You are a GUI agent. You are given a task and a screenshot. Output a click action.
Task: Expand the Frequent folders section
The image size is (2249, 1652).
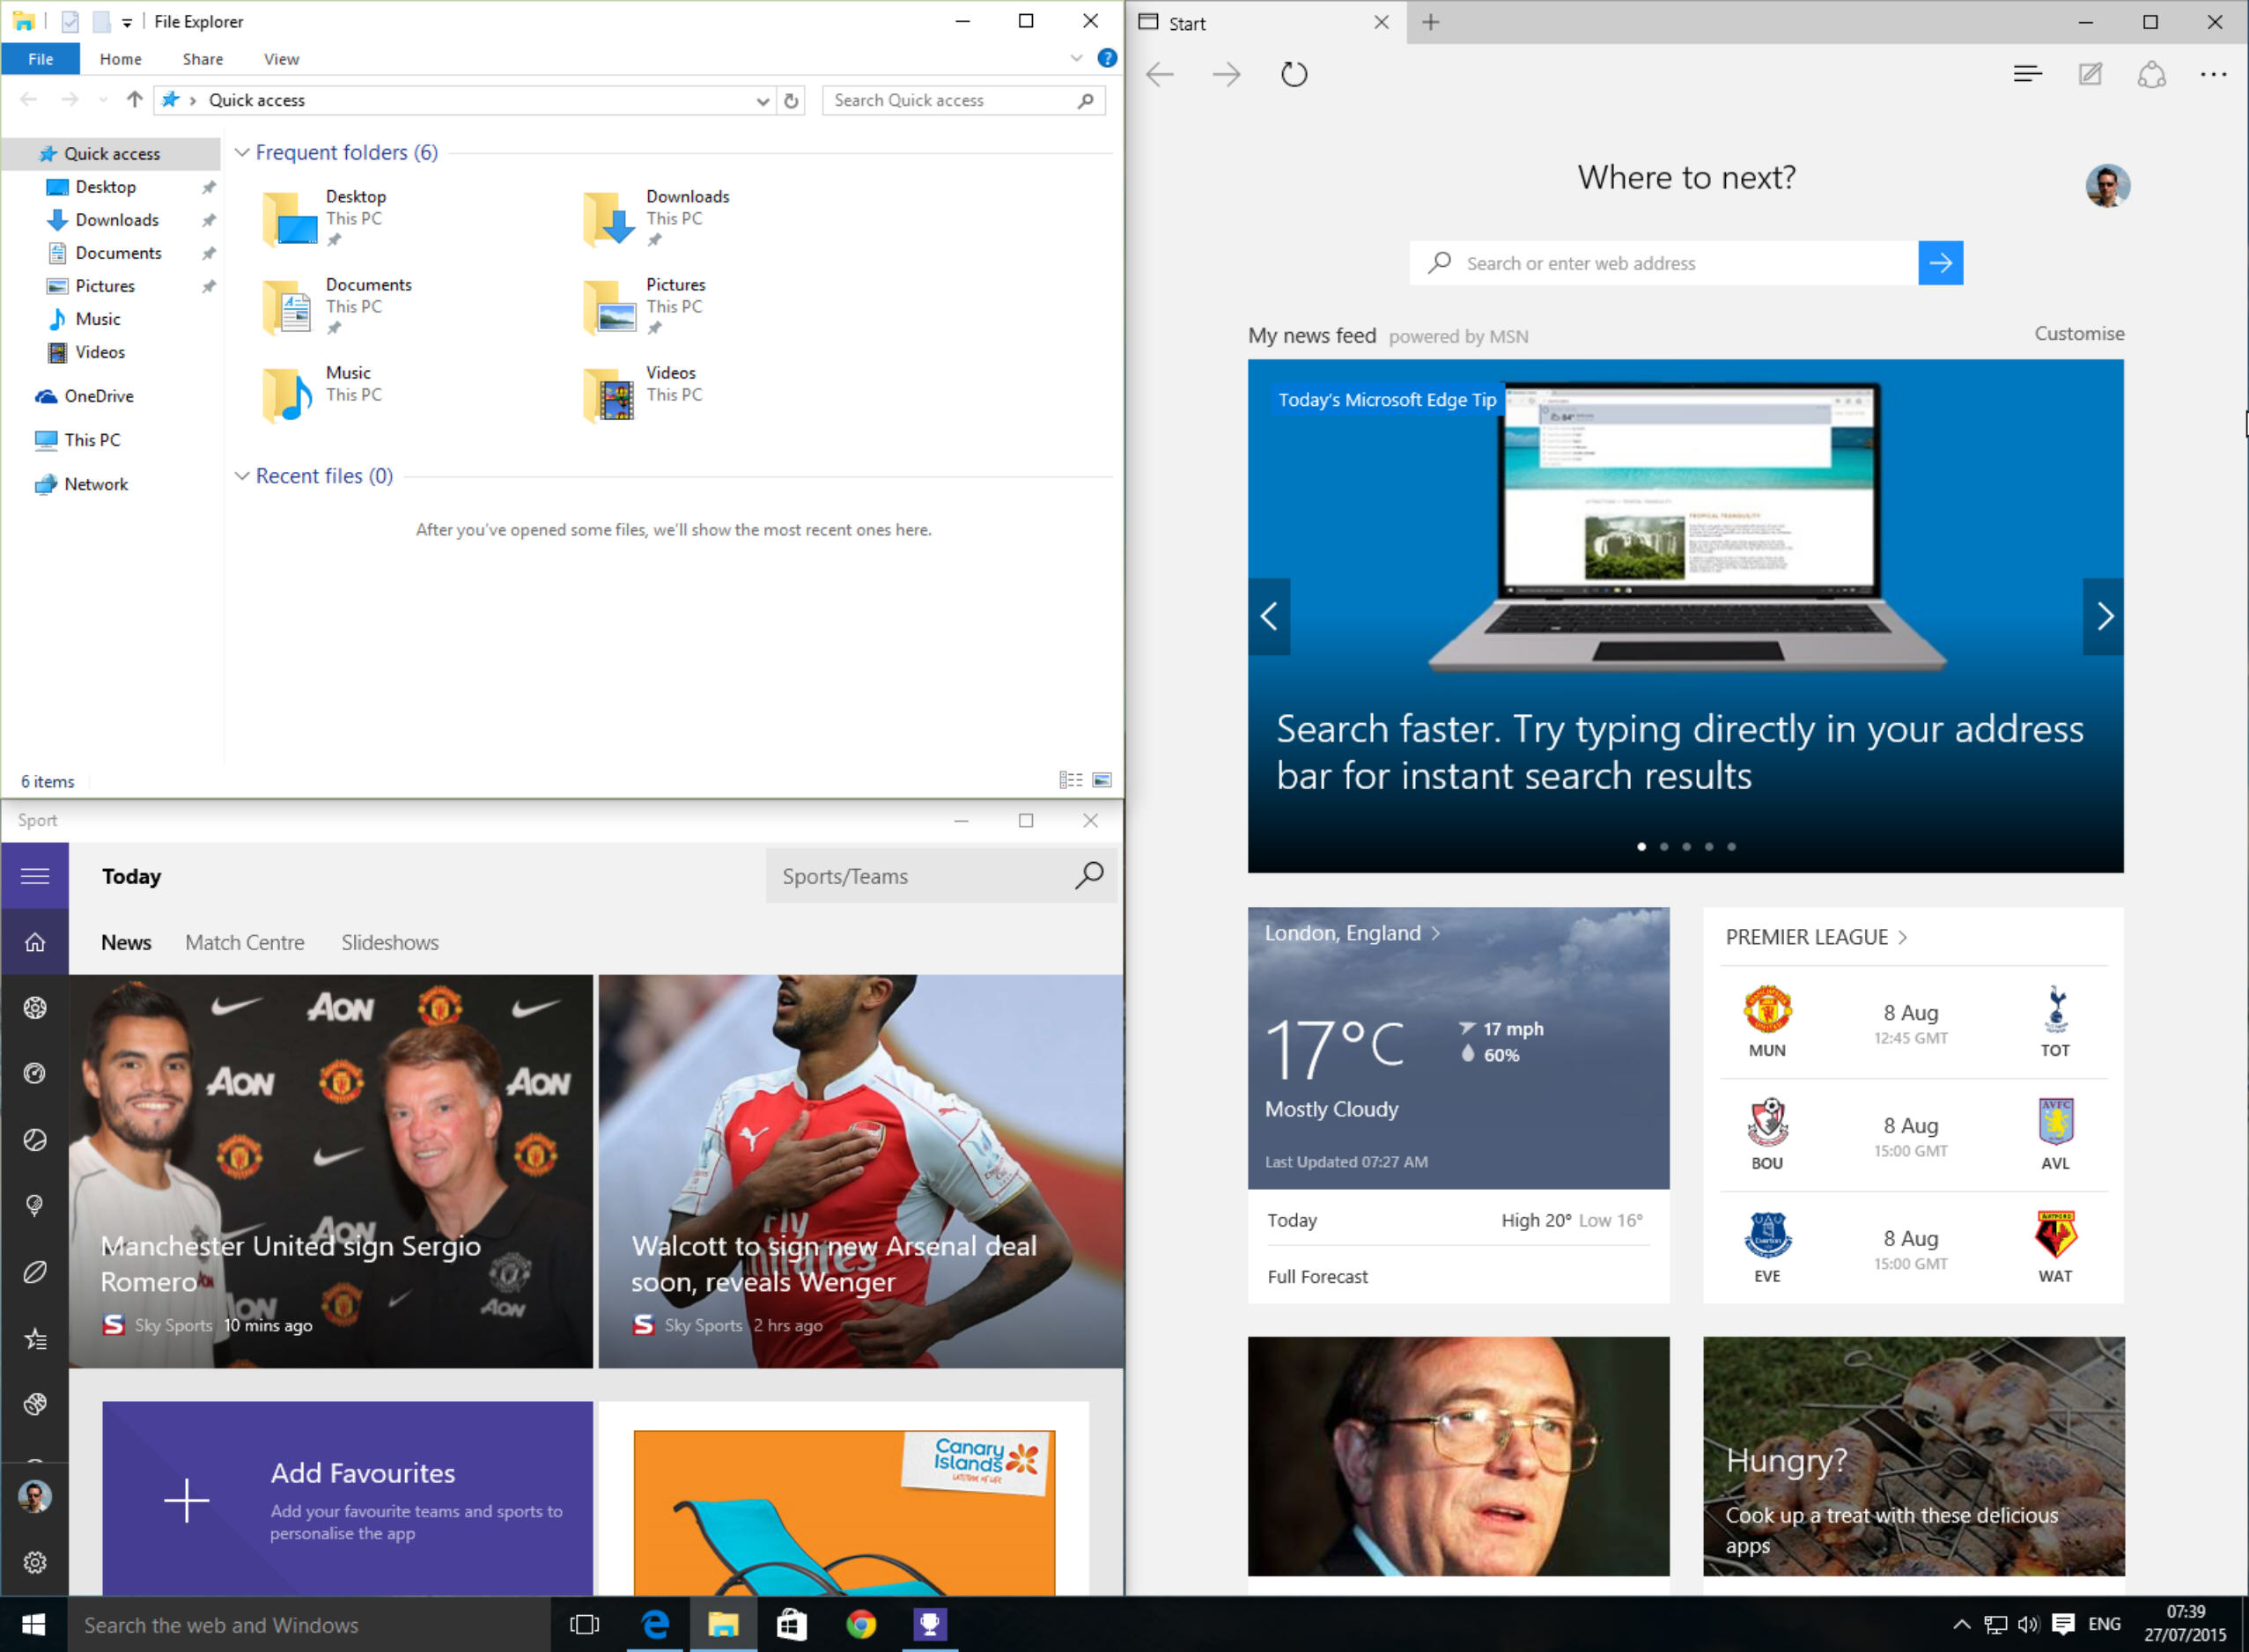point(243,152)
